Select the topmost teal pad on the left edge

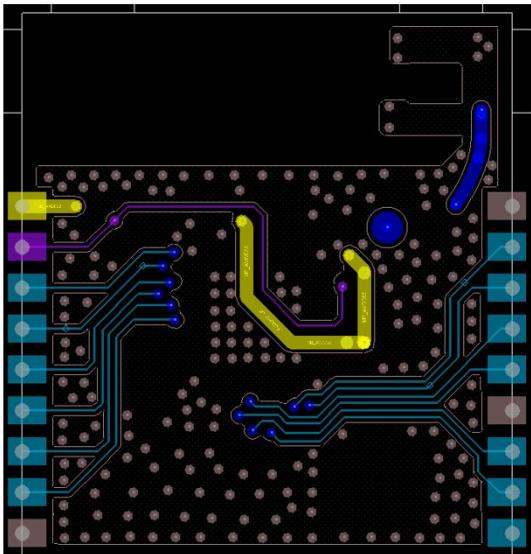pos(27,288)
